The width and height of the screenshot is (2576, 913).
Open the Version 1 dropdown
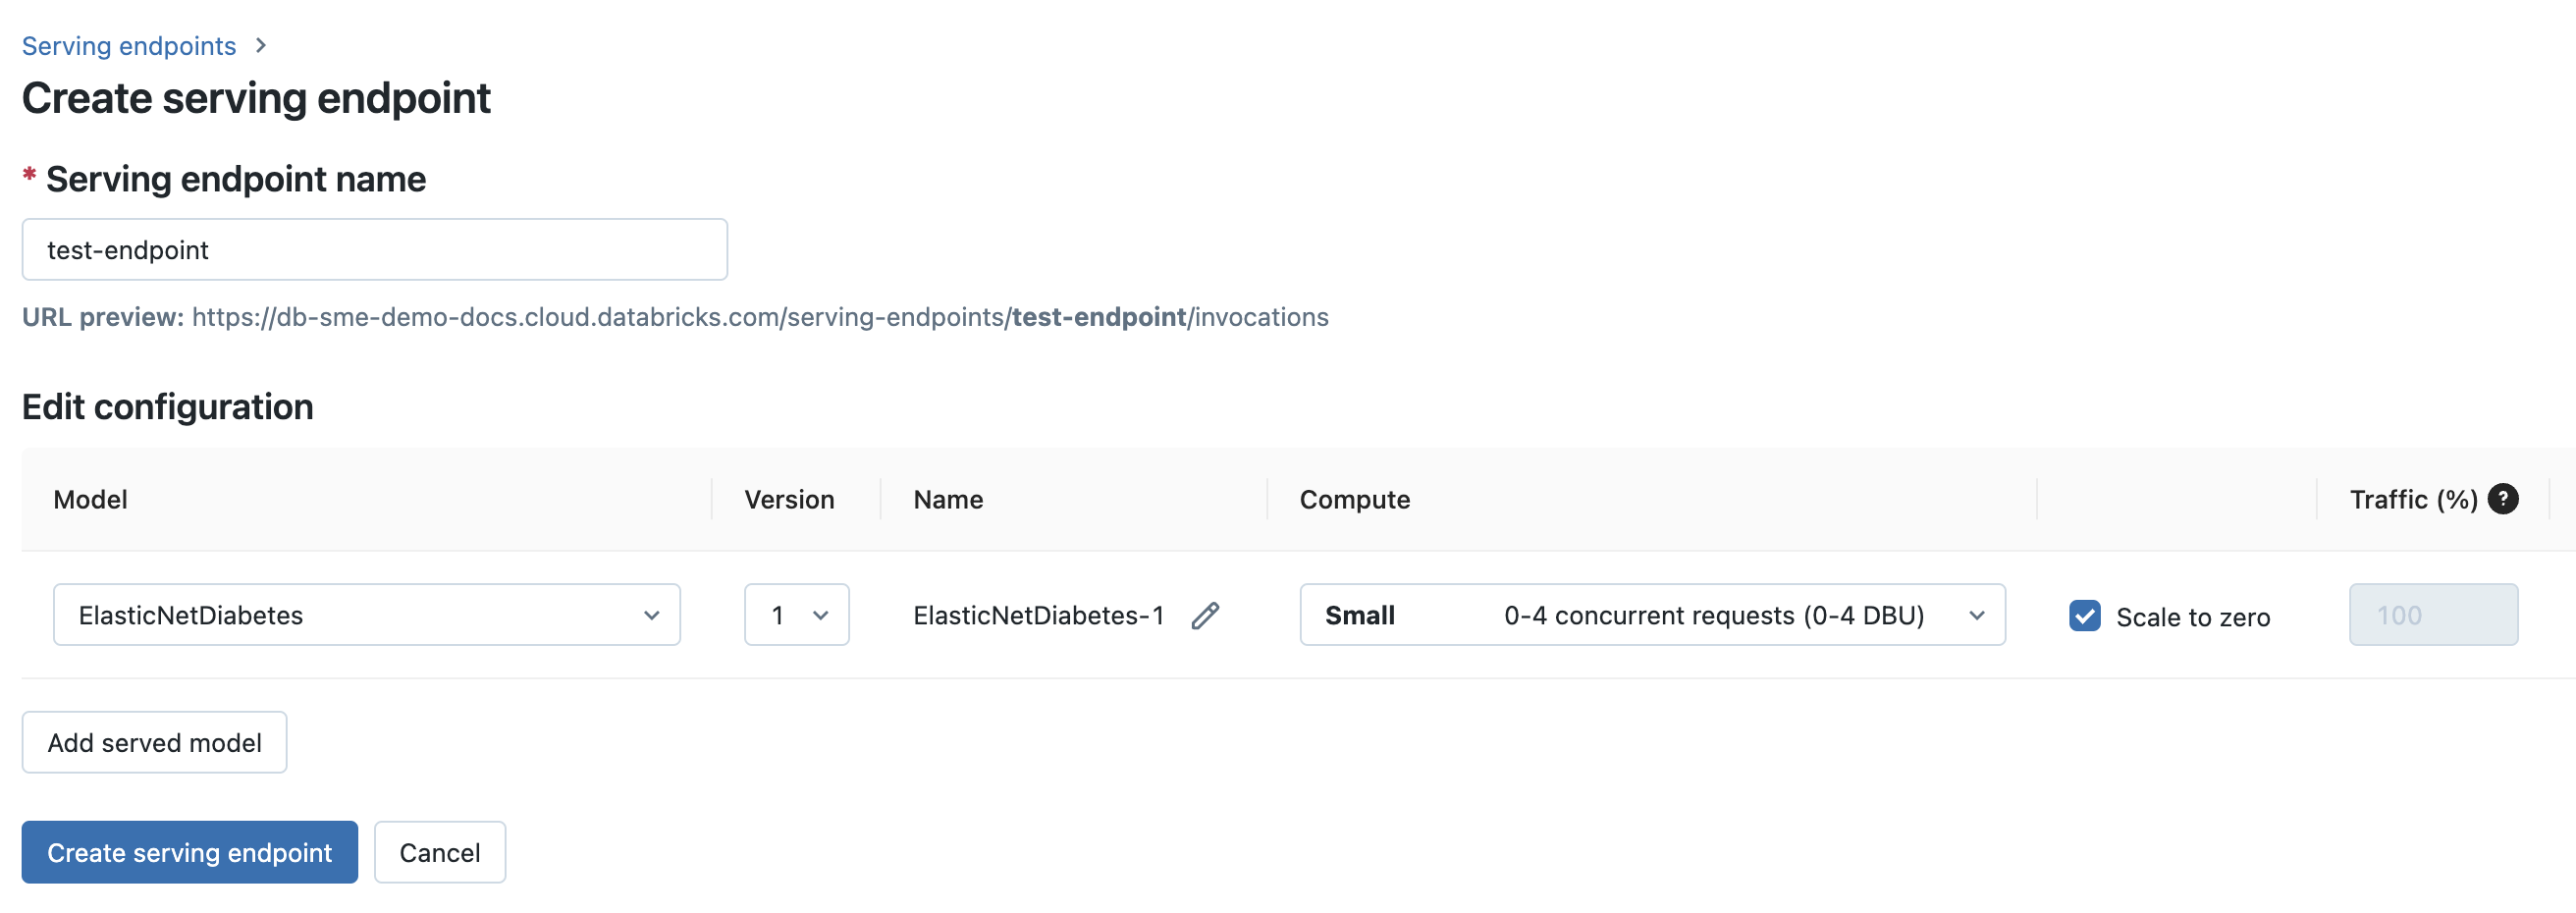point(797,615)
